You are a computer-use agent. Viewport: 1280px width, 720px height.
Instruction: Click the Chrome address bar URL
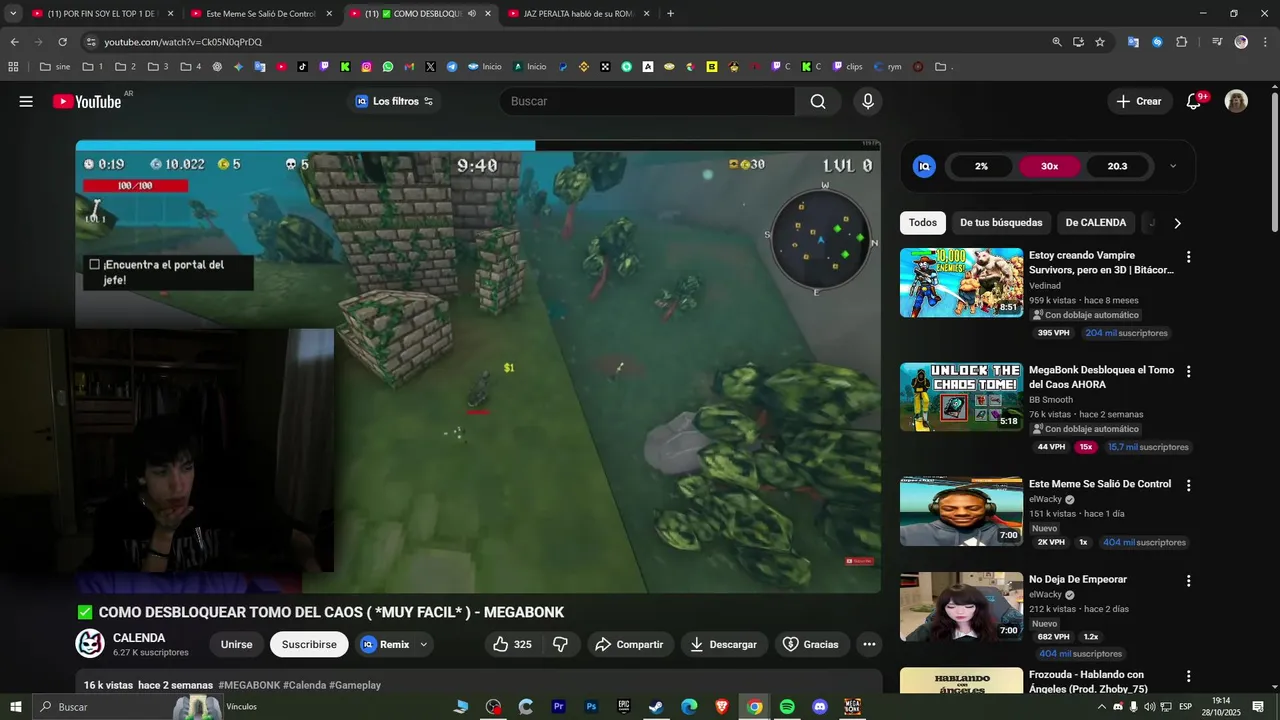[x=183, y=42]
